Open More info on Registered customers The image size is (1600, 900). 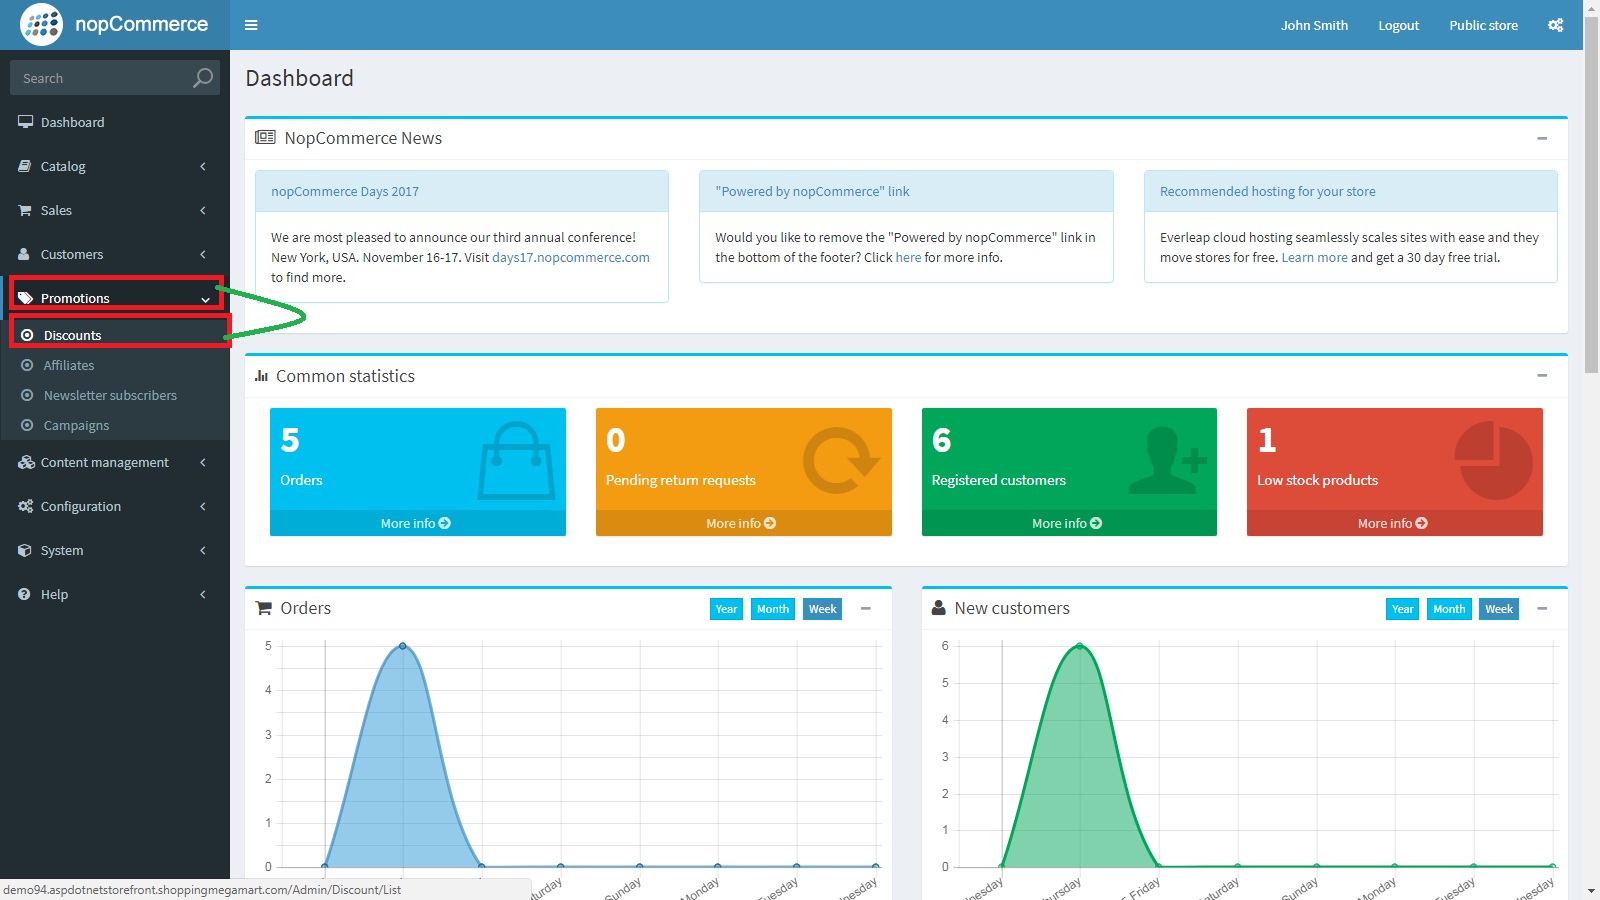(1069, 523)
